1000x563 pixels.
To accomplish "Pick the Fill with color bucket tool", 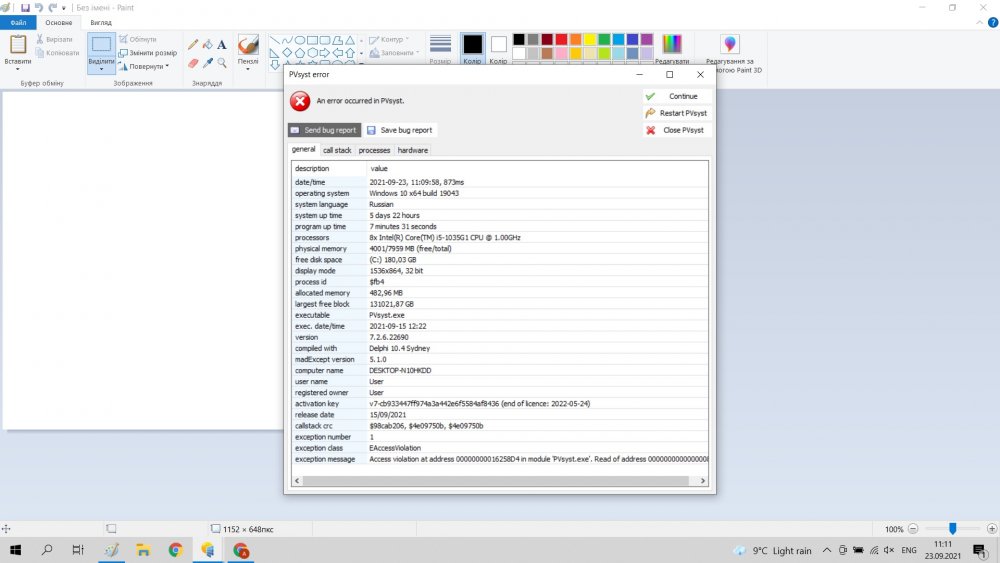I will pyautogui.click(x=207, y=45).
